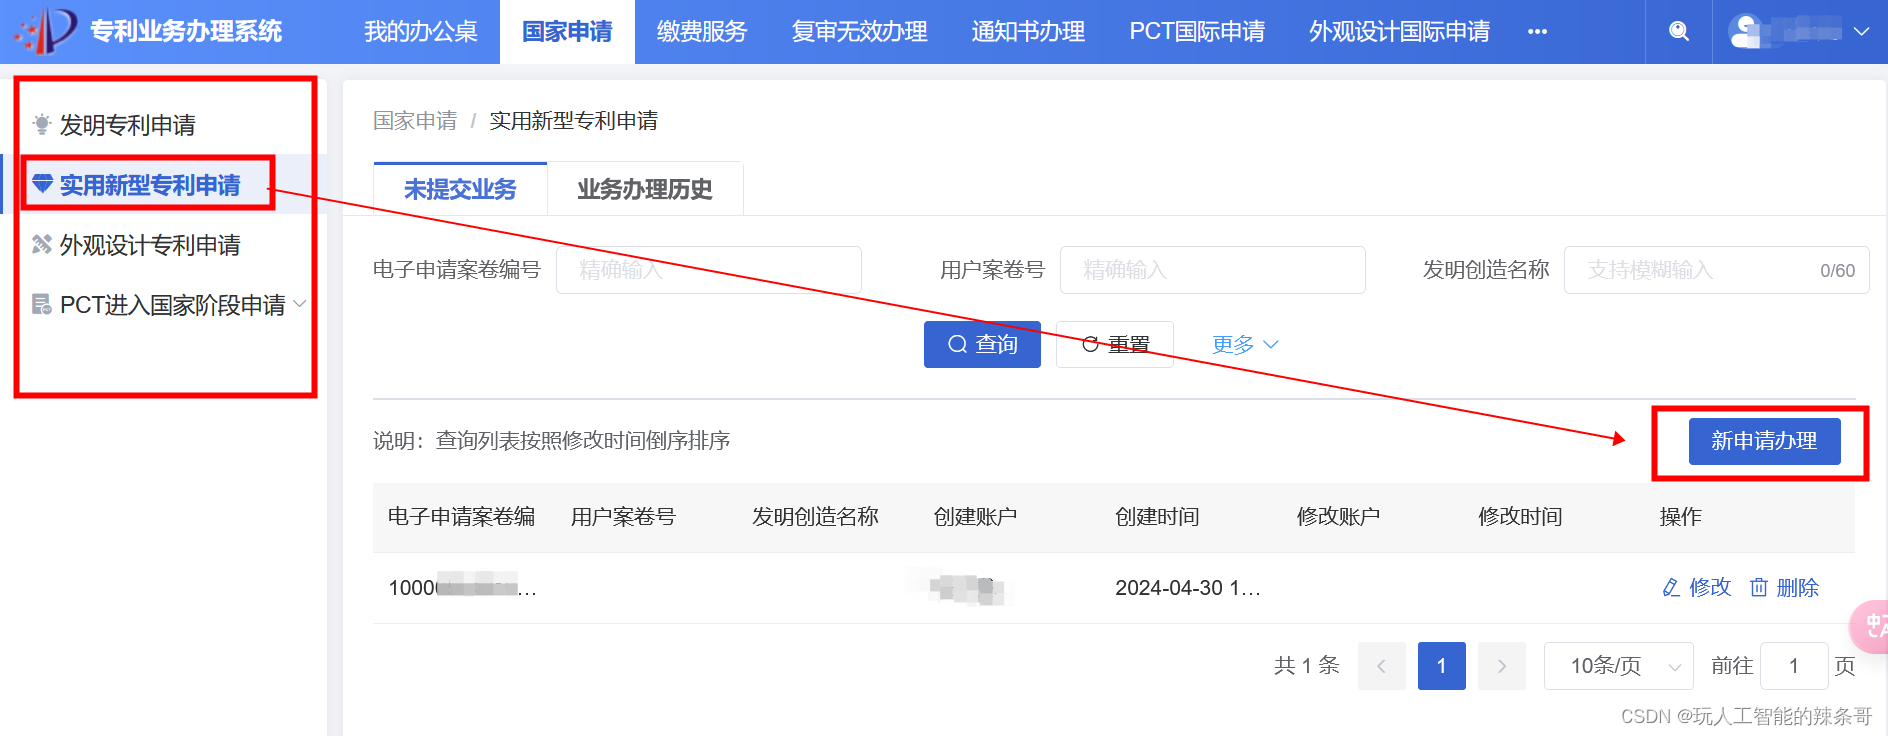Click 国家申请 breadcrumb link

(x=415, y=121)
